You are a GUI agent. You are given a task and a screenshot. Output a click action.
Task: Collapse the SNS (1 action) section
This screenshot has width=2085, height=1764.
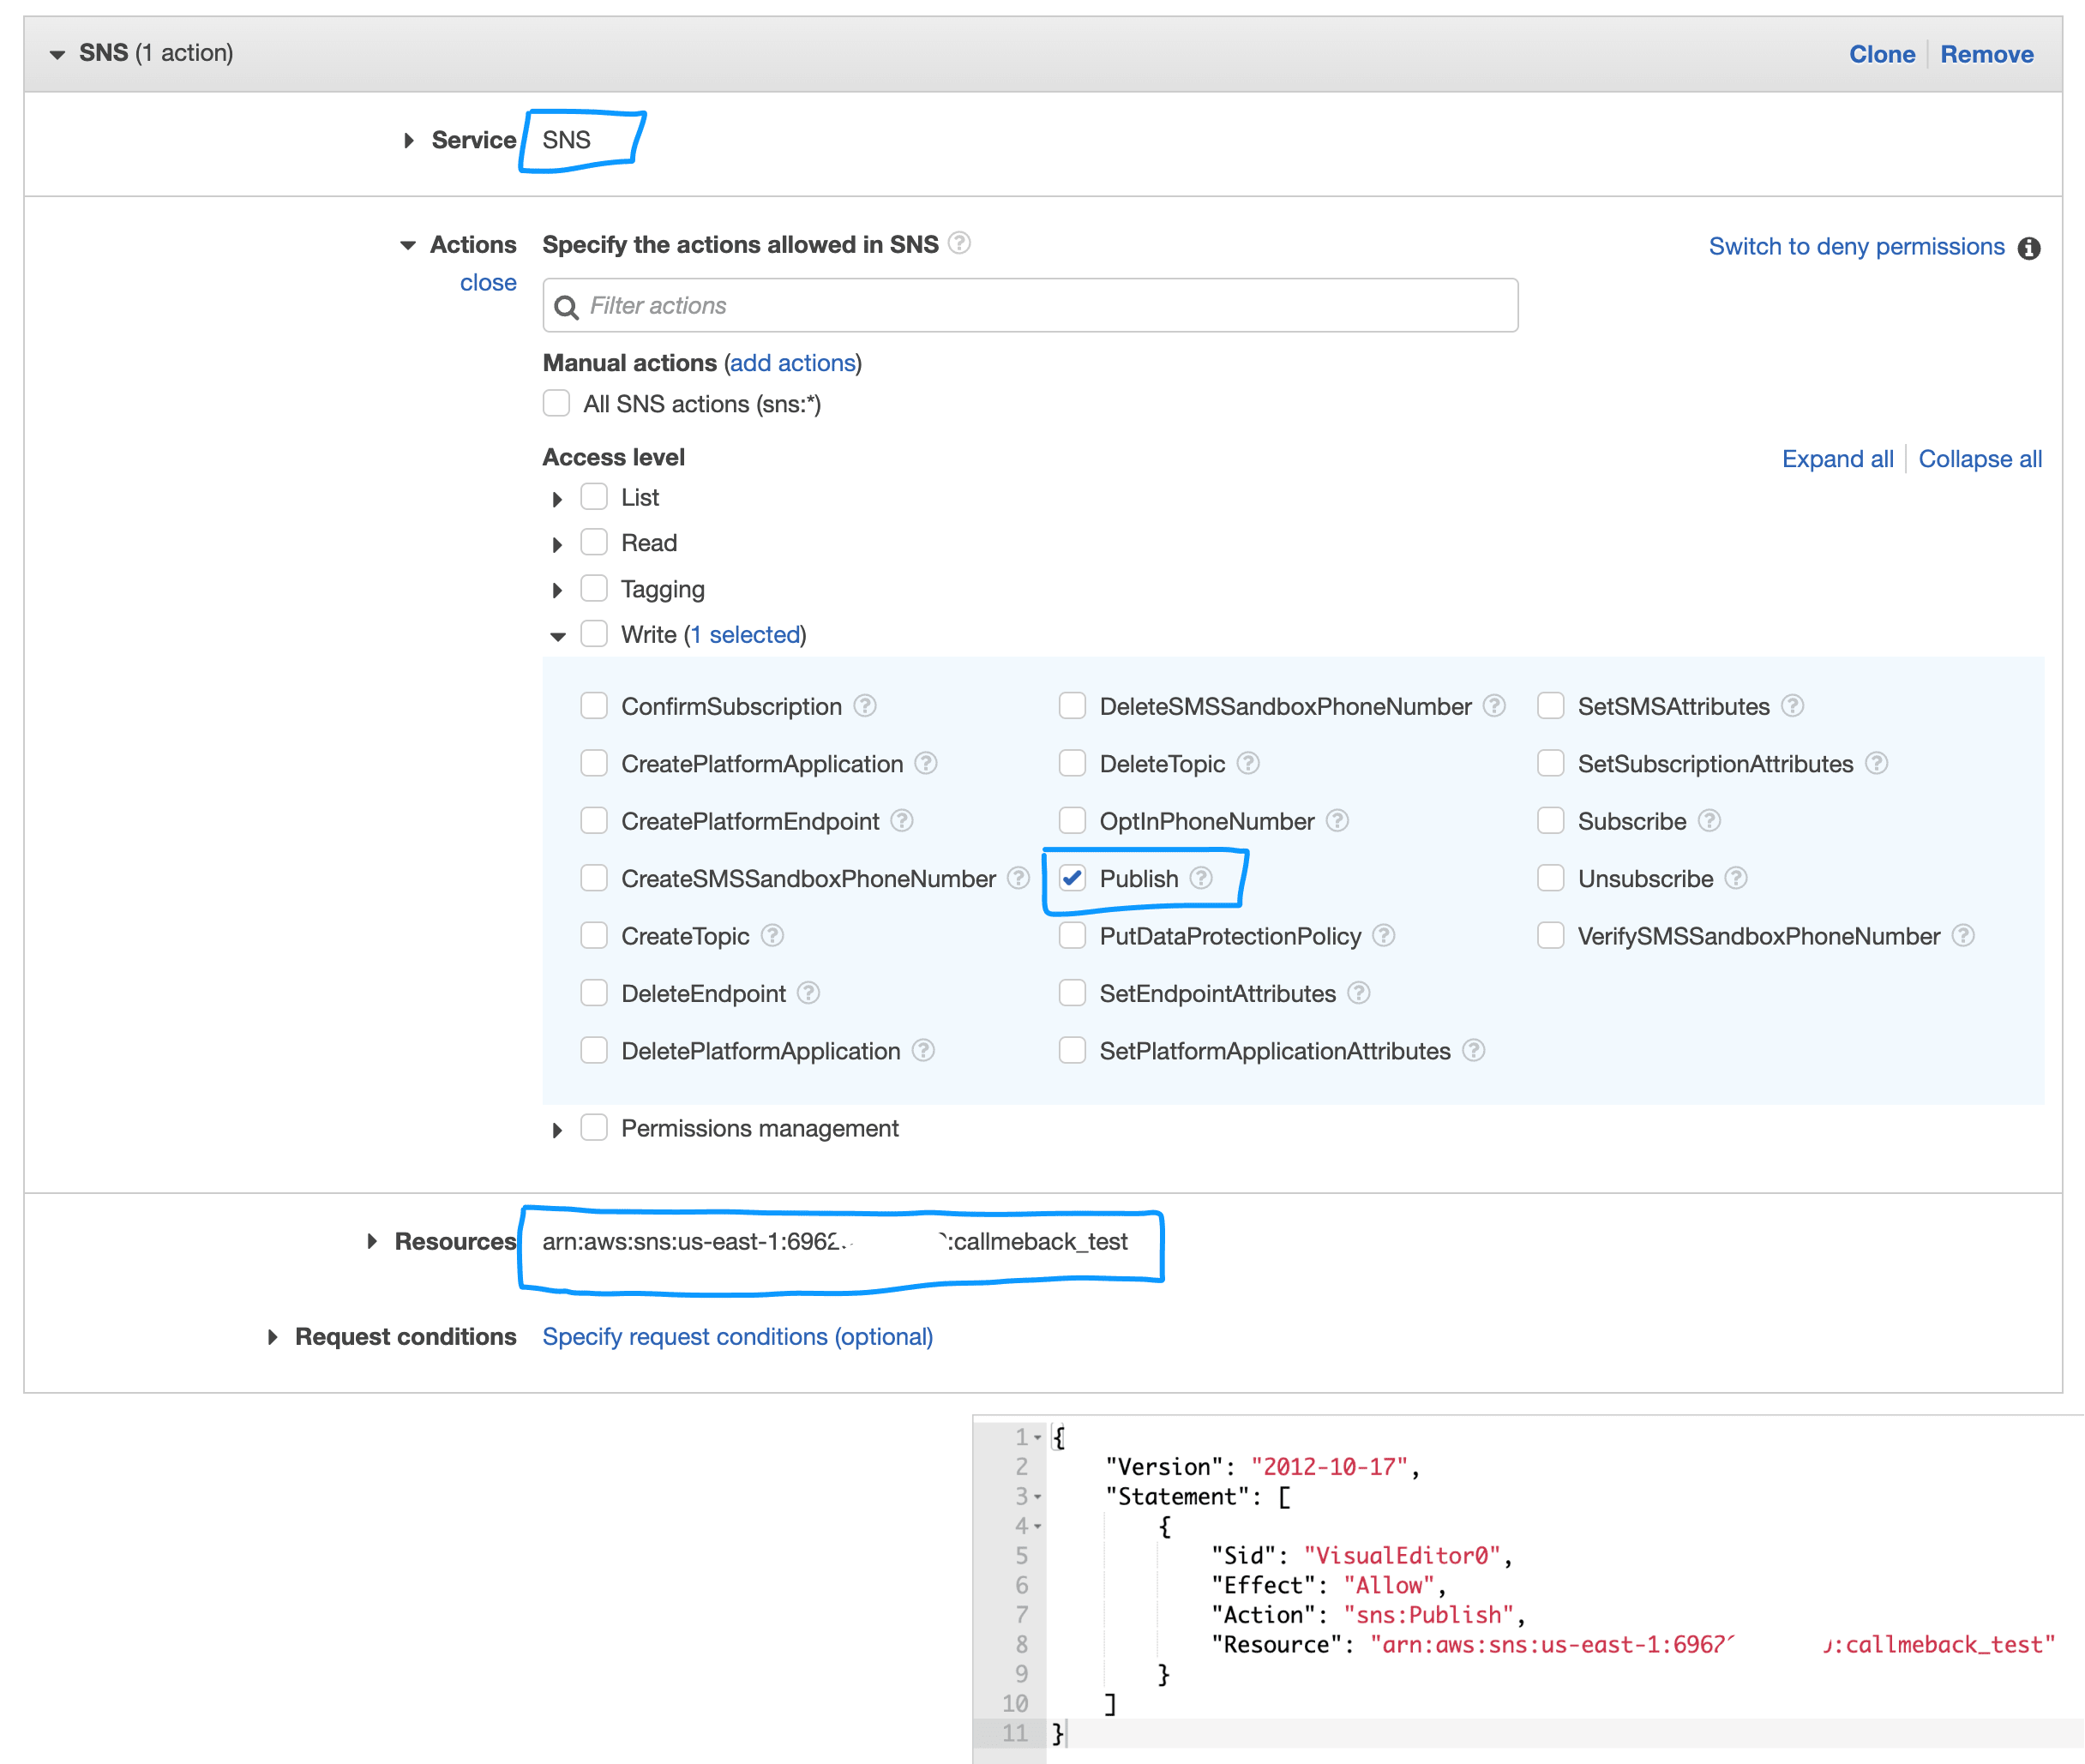coord(58,55)
